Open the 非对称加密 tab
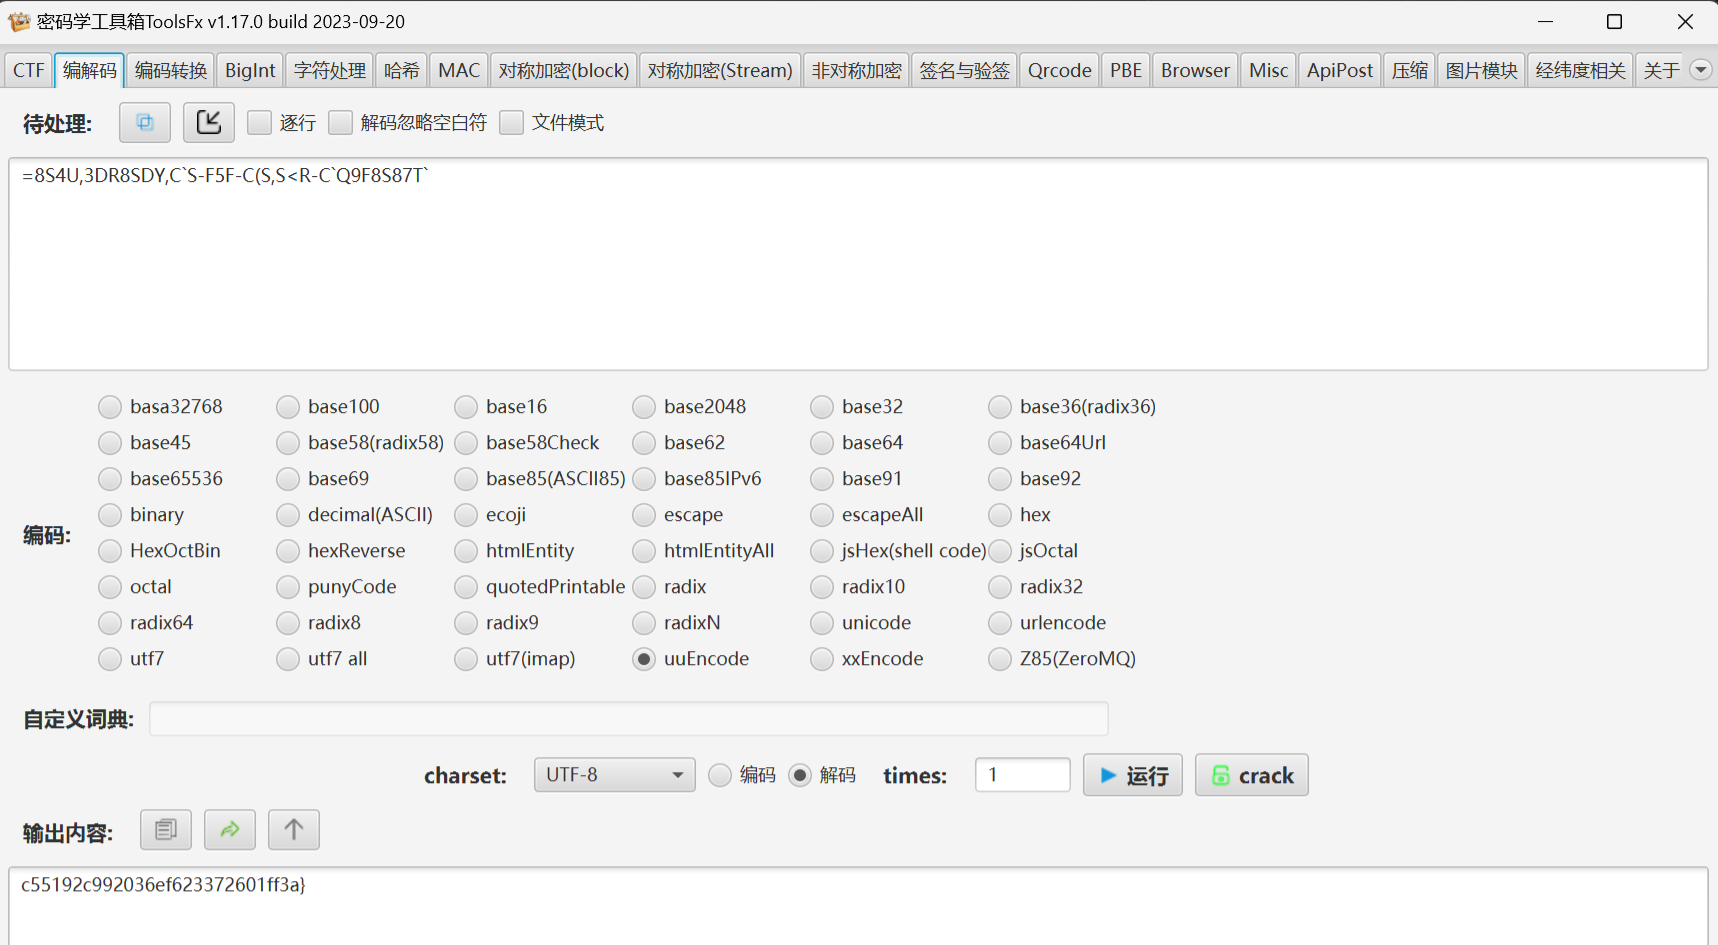Screen dimensions: 1718x945 [857, 70]
